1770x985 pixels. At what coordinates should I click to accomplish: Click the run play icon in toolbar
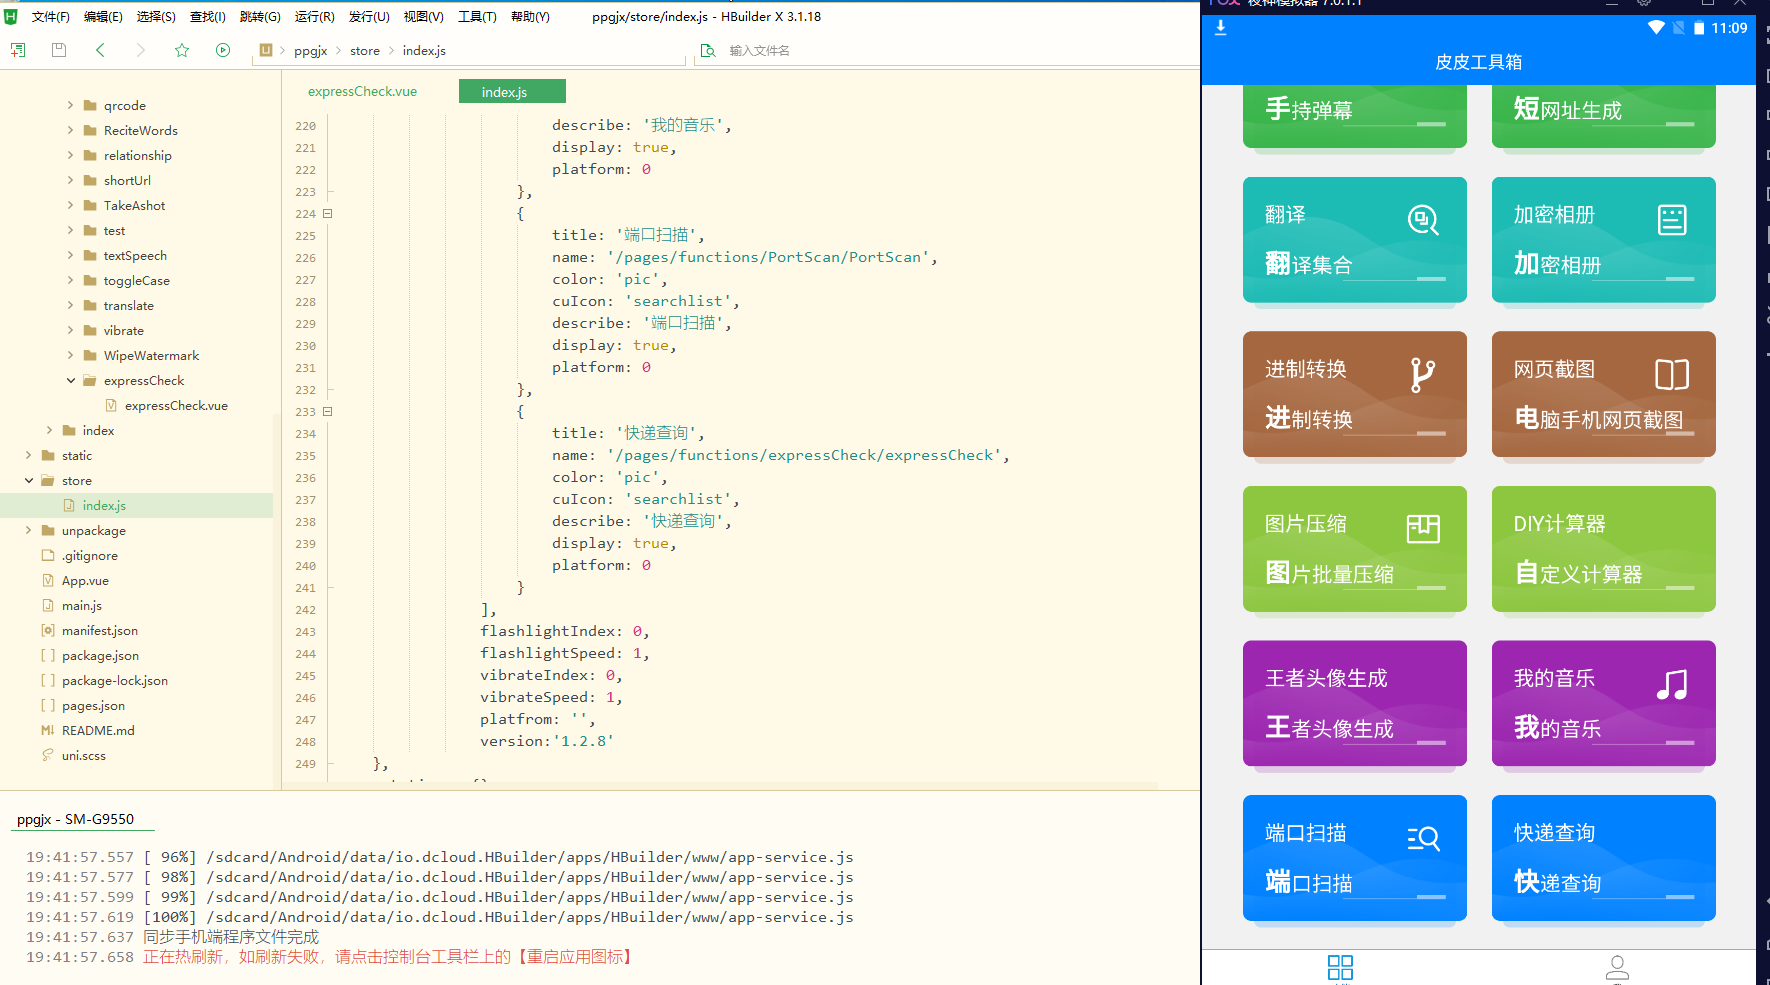click(223, 50)
